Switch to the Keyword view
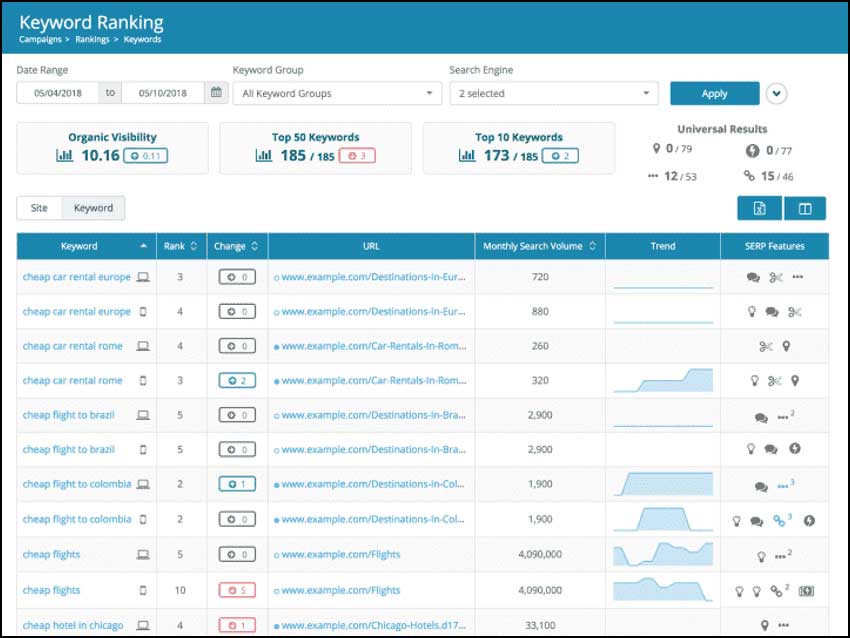Screen dimensions: 850x638 pyautogui.click(x=93, y=208)
